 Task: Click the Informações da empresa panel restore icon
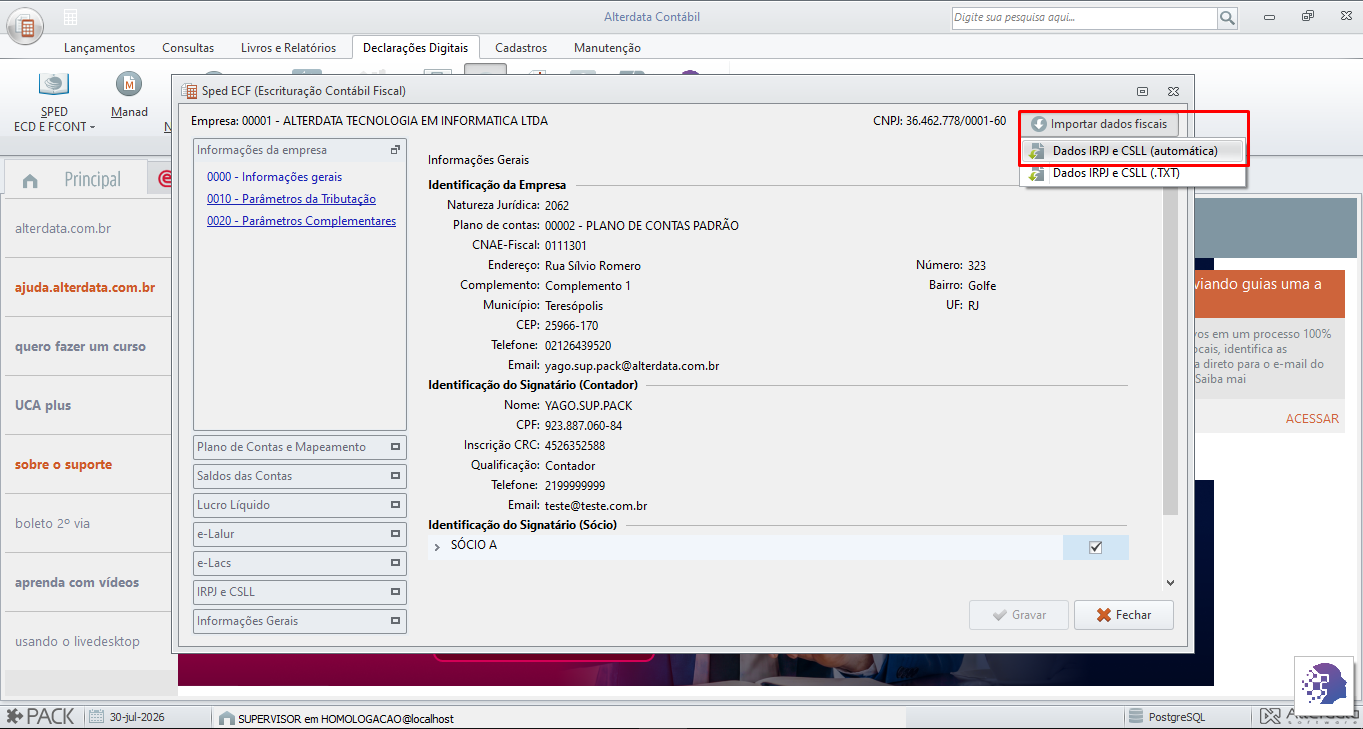tap(395, 150)
